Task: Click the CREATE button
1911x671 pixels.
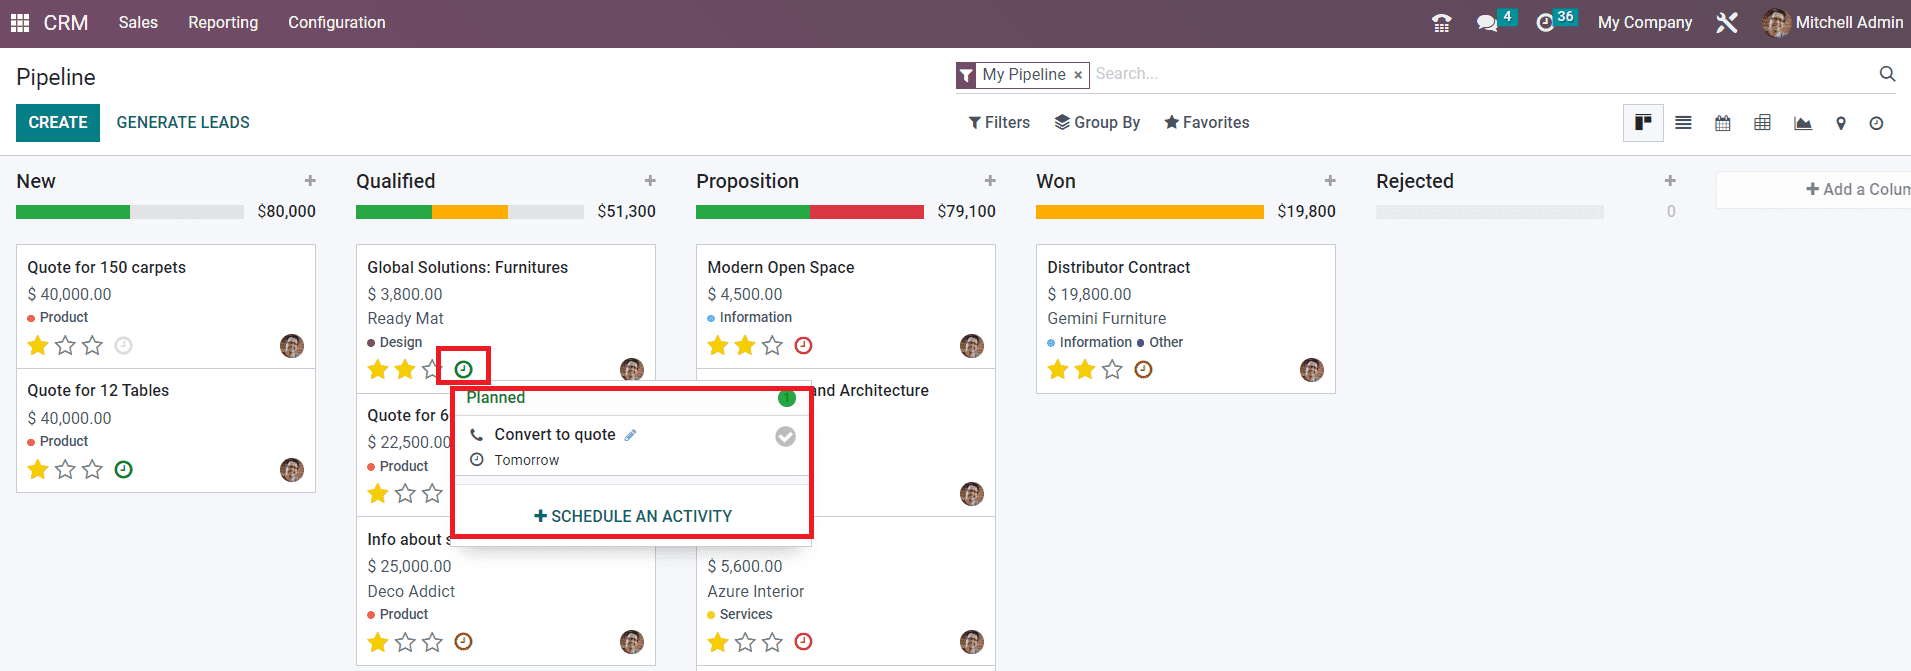Action: pos(58,122)
